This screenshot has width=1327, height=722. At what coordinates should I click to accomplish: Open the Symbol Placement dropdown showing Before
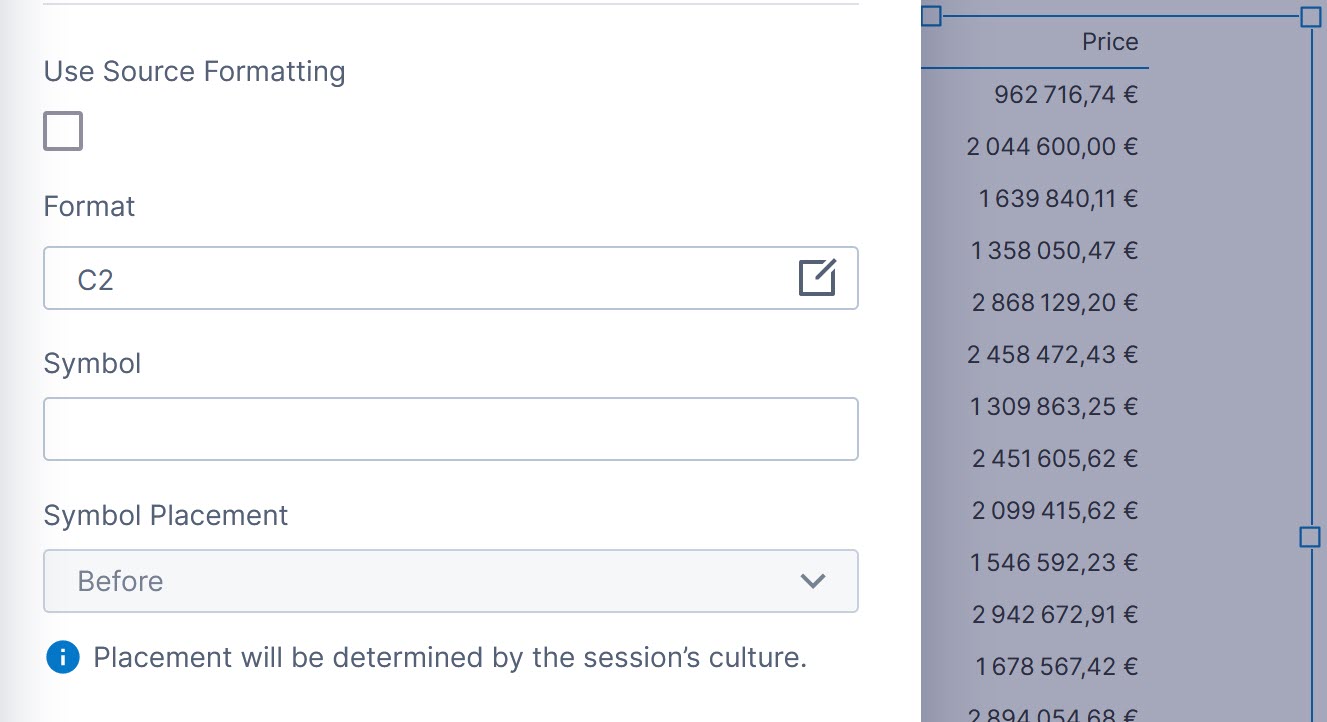450,581
